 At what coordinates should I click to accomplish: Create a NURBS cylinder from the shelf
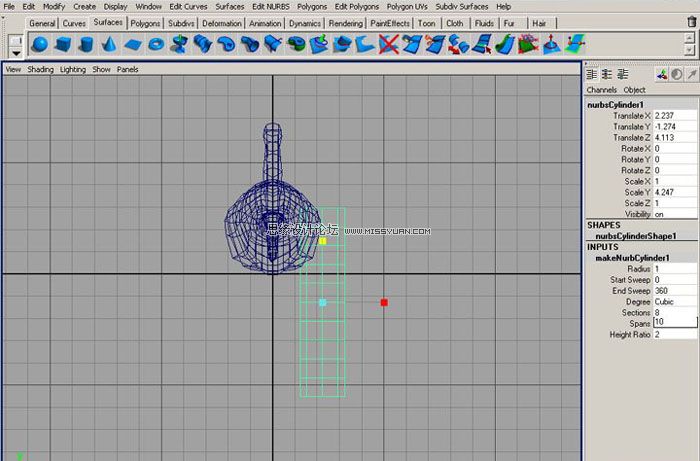point(86,43)
